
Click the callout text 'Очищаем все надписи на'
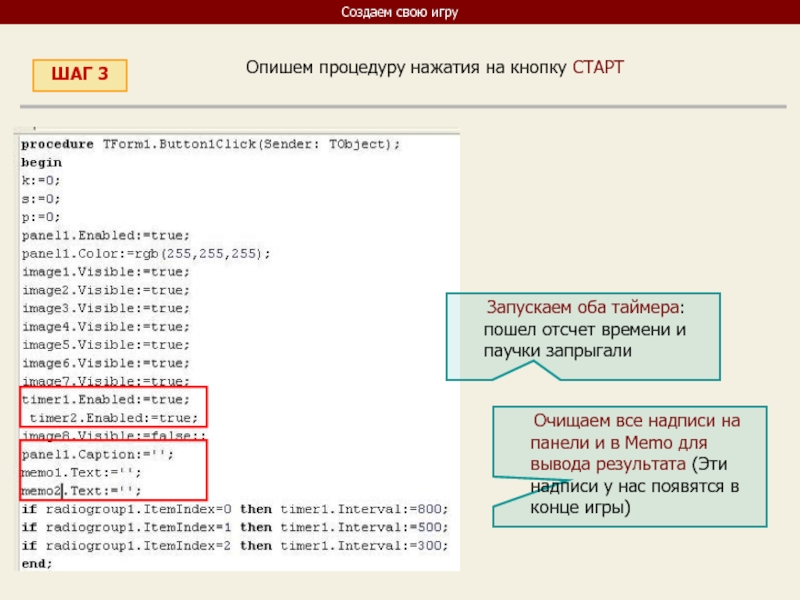click(x=636, y=421)
